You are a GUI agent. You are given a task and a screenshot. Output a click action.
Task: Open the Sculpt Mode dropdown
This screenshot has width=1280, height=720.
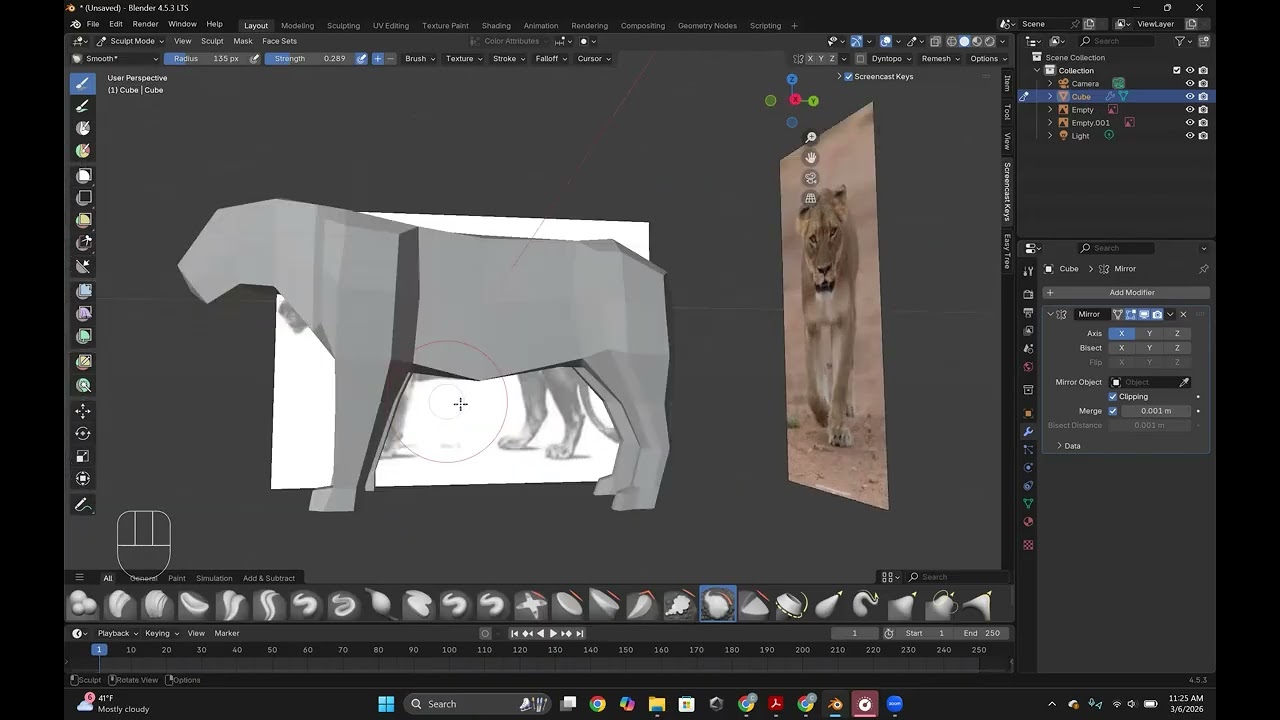[x=132, y=41]
